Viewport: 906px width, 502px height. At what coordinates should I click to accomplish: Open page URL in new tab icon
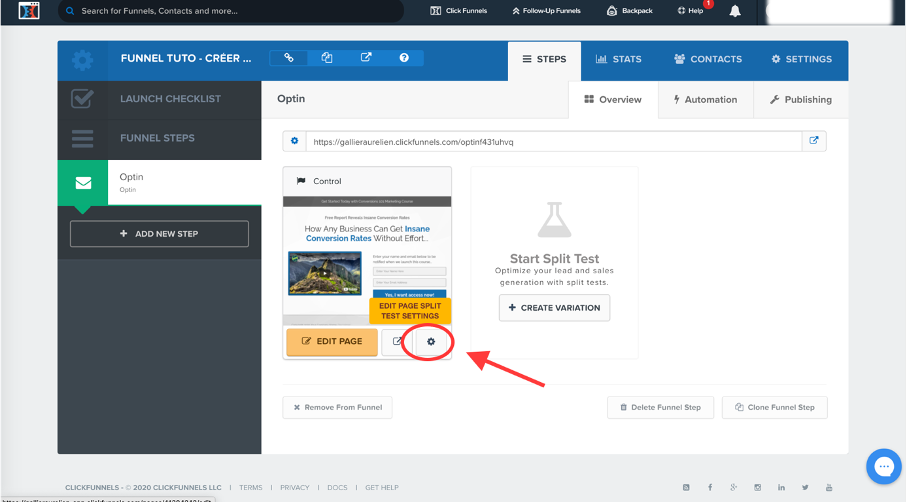(814, 141)
